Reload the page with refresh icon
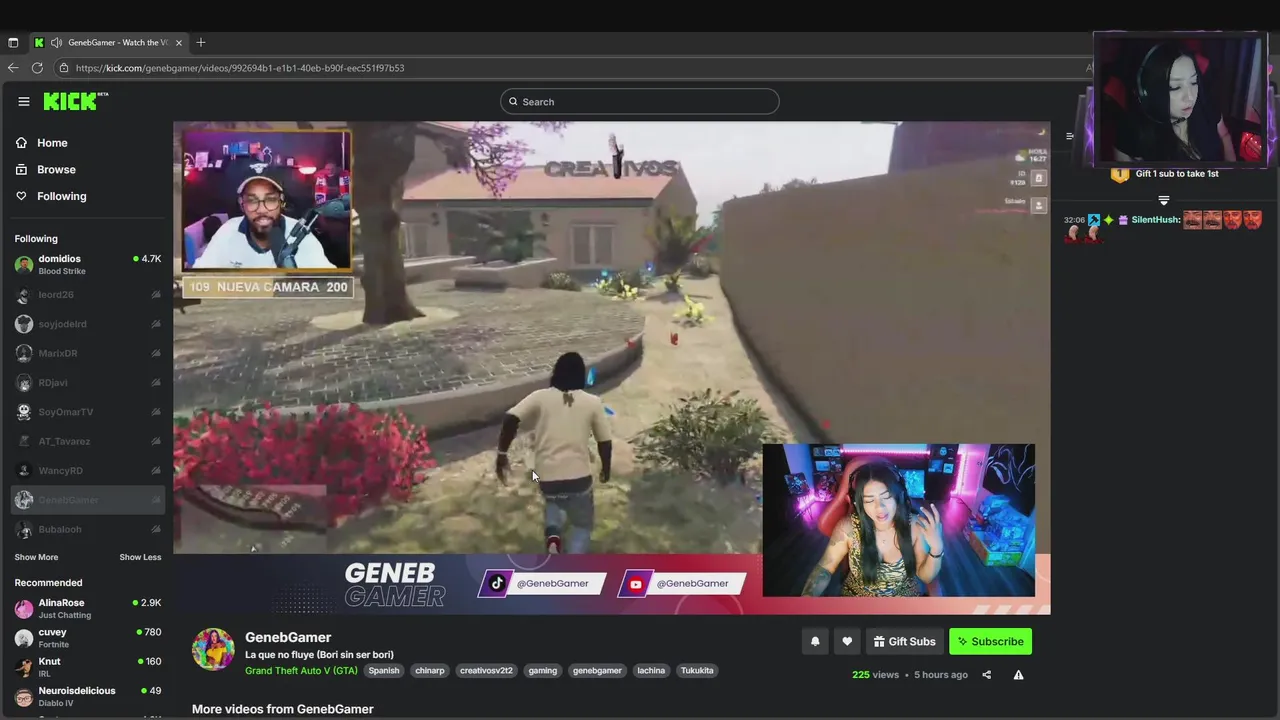The height and width of the screenshot is (720, 1280). coord(37,68)
